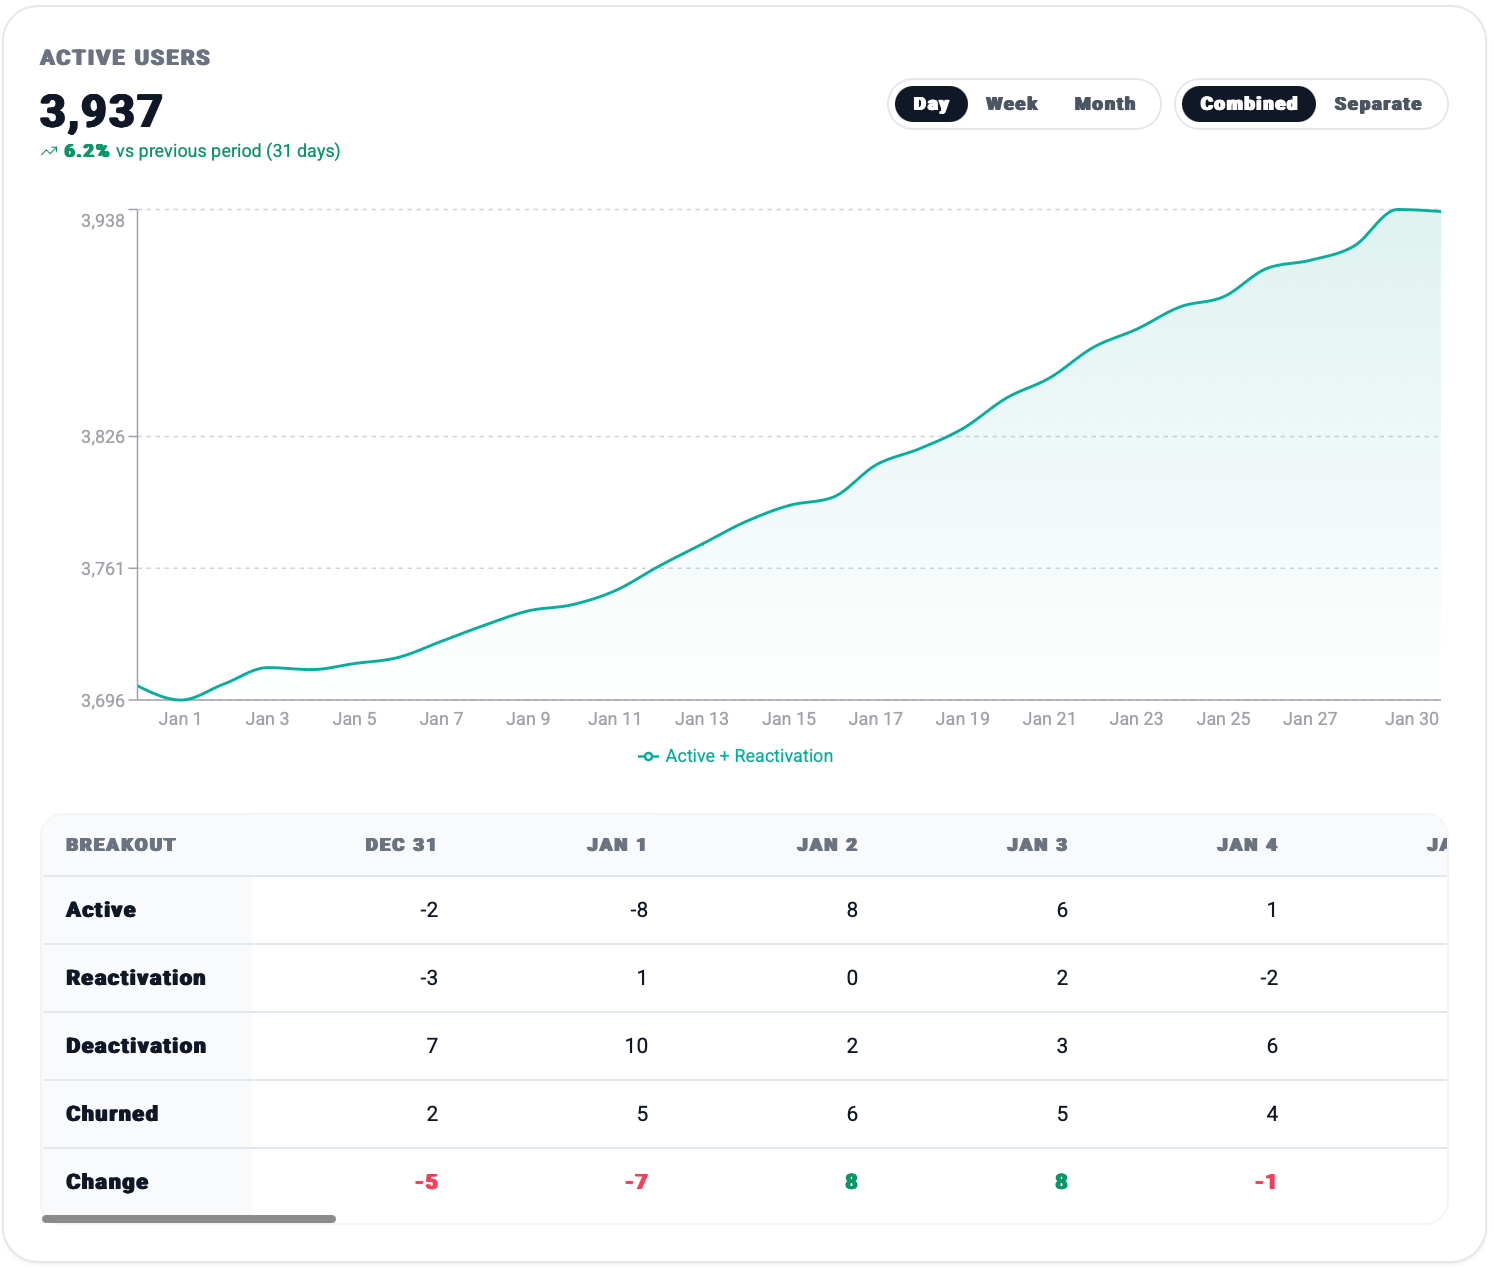Click the green 8 Change value for Jan 2
The width and height of the screenshot is (1494, 1268).
pyautogui.click(x=851, y=1182)
